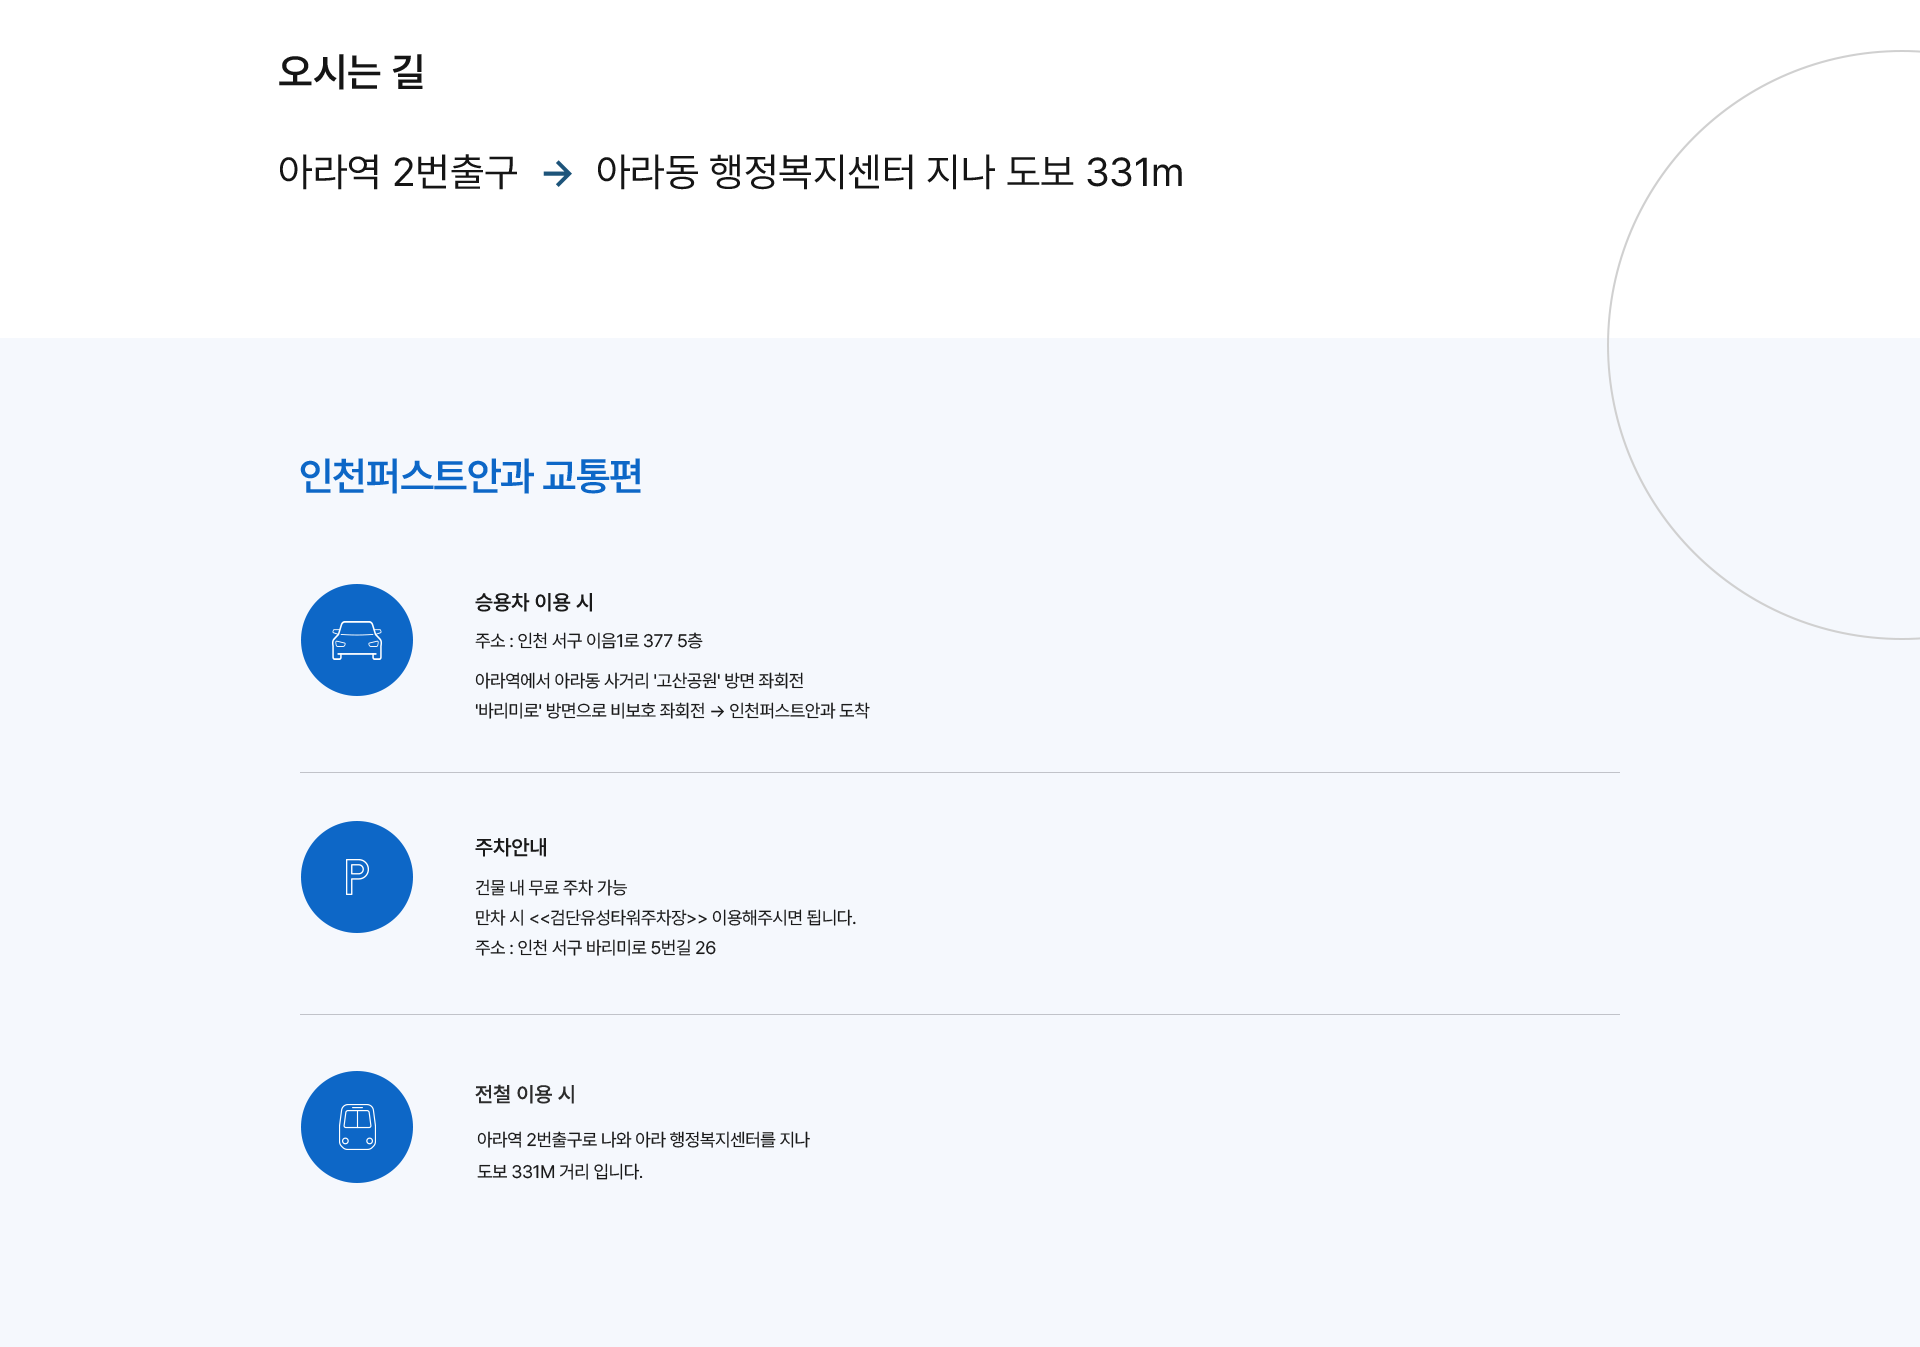
Task: Click the blue arrow after 아라역 2번출구
Action: click(557, 174)
